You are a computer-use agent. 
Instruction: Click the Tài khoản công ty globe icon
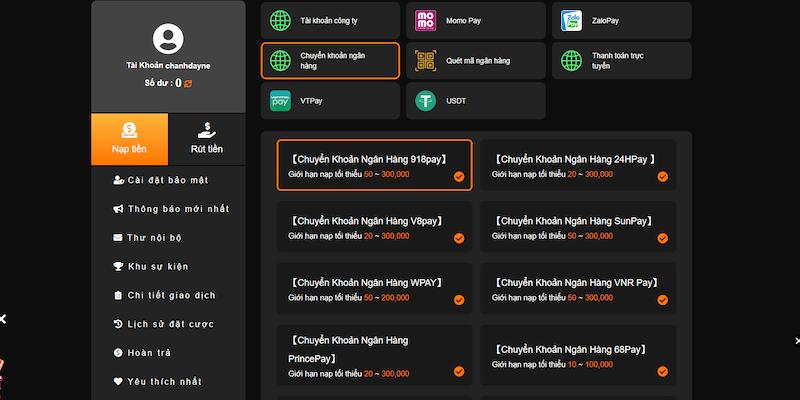click(x=280, y=20)
